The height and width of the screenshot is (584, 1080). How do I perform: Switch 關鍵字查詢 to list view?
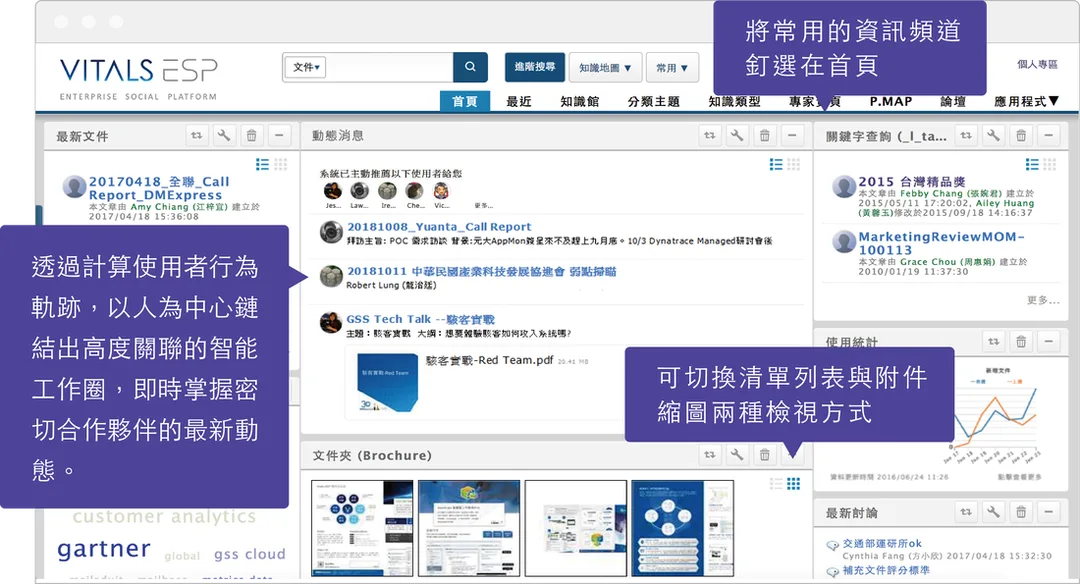[1032, 164]
